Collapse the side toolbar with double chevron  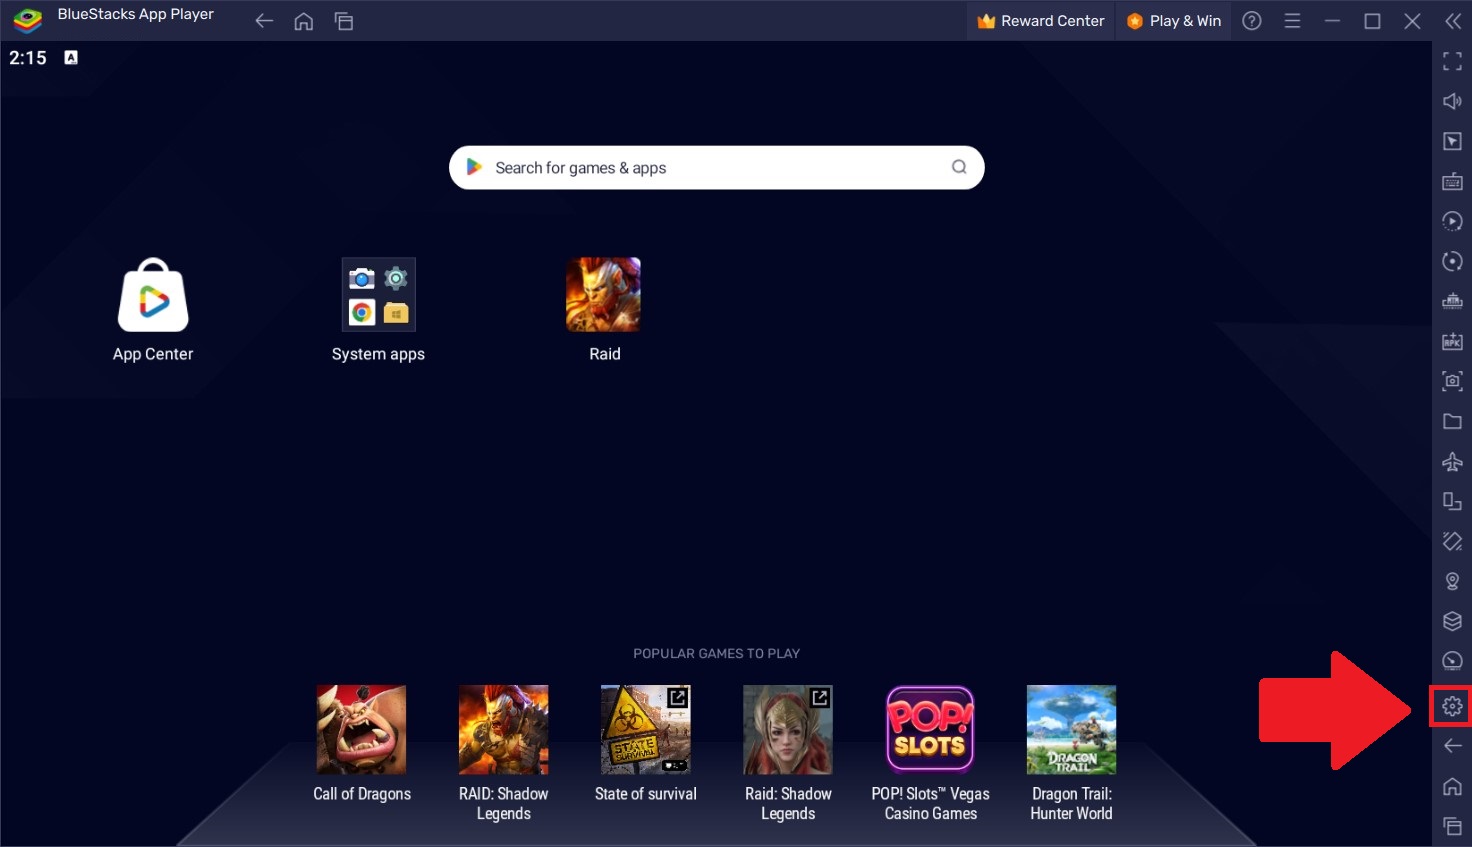coord(1452,21)
